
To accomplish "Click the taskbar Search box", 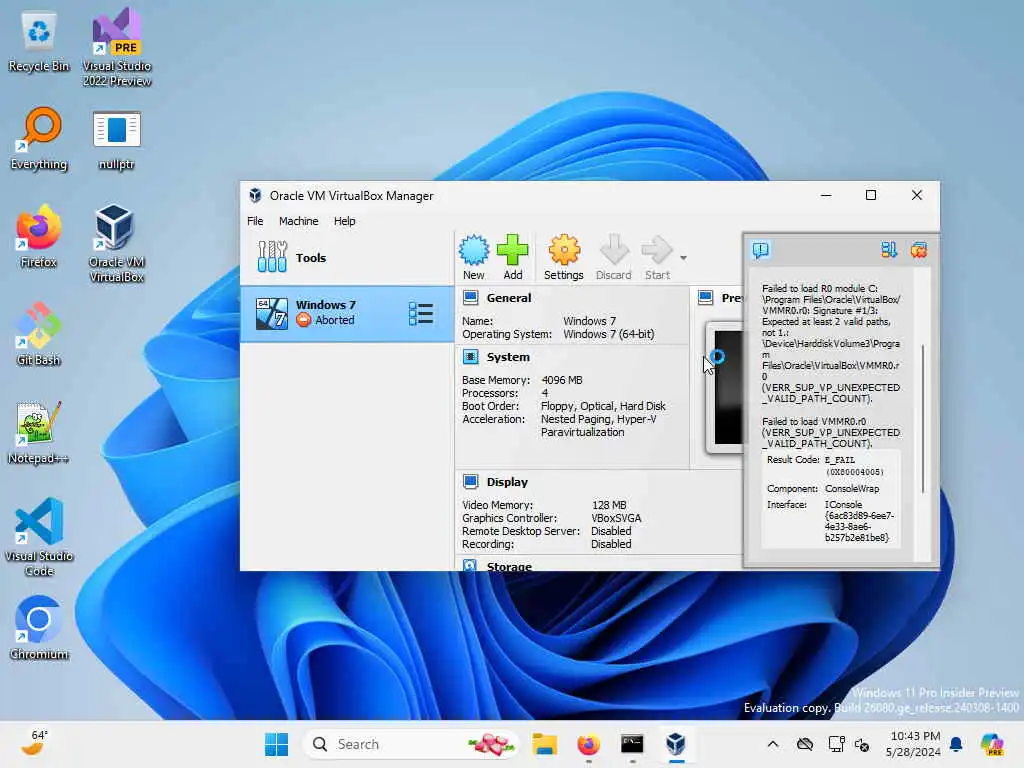I will coord(411,744).
